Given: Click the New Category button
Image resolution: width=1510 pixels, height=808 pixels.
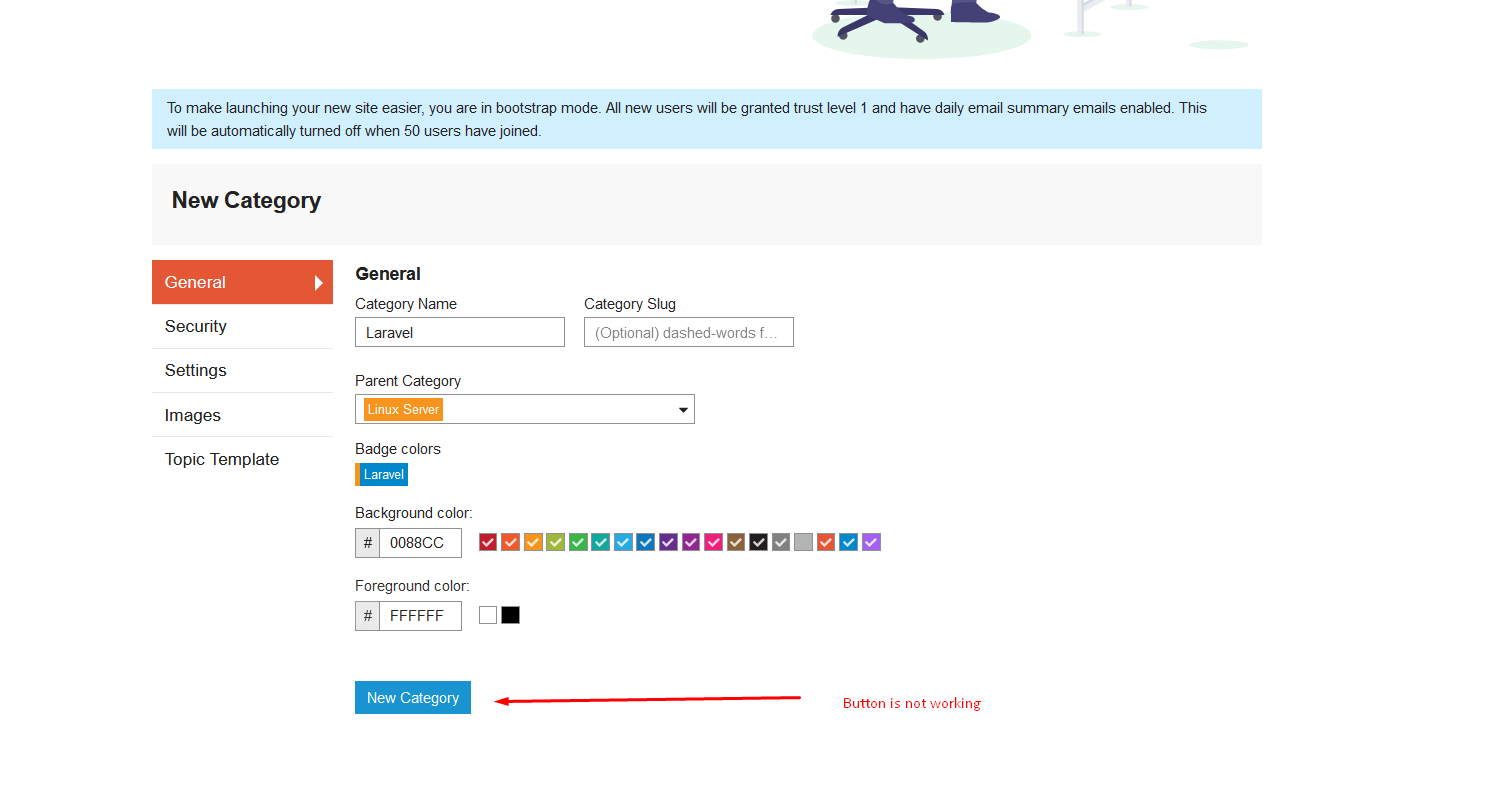Looking at the screenshot, I should coord(412,698).
